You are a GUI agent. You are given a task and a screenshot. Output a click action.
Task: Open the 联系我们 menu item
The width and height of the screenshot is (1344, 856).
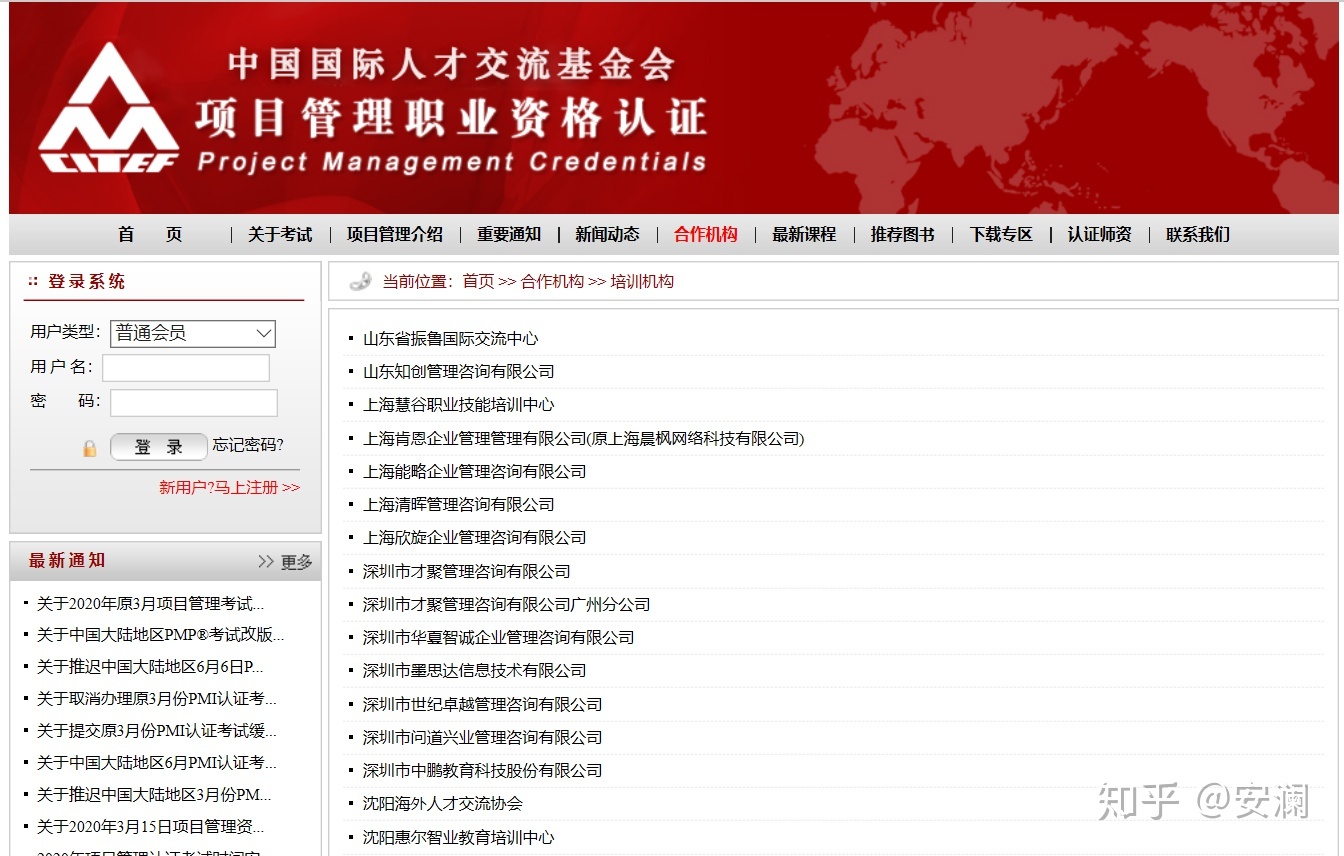(1198, 234)
